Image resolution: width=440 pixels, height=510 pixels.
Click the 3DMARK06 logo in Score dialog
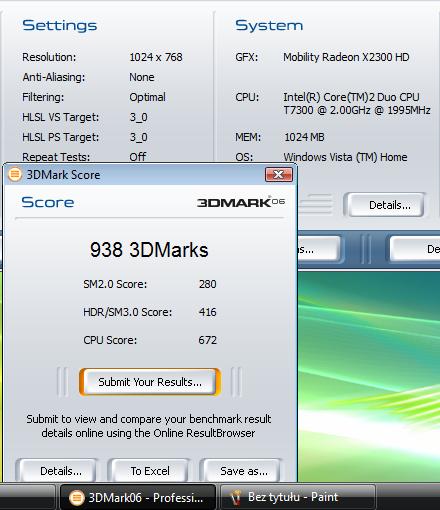241,202
